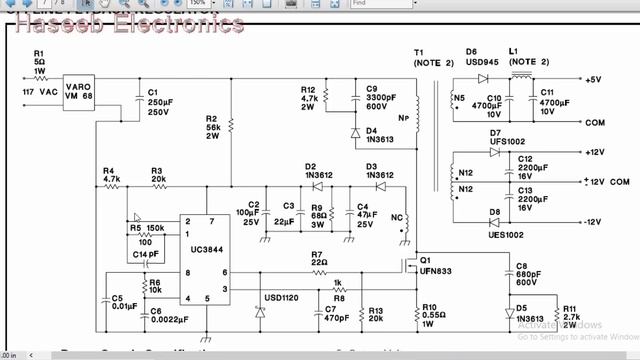Click the scroll-left arrow at bottom
The image size is (640, 360).
pos(31,356)
